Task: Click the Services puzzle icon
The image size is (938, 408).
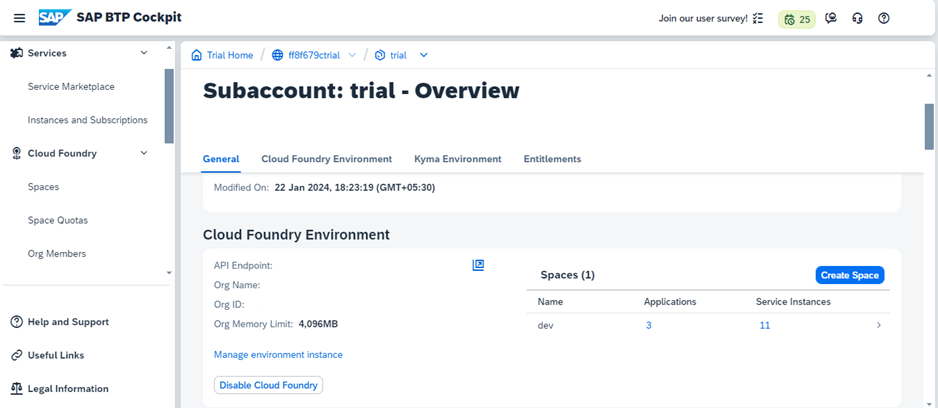Action: pos(17,53)
